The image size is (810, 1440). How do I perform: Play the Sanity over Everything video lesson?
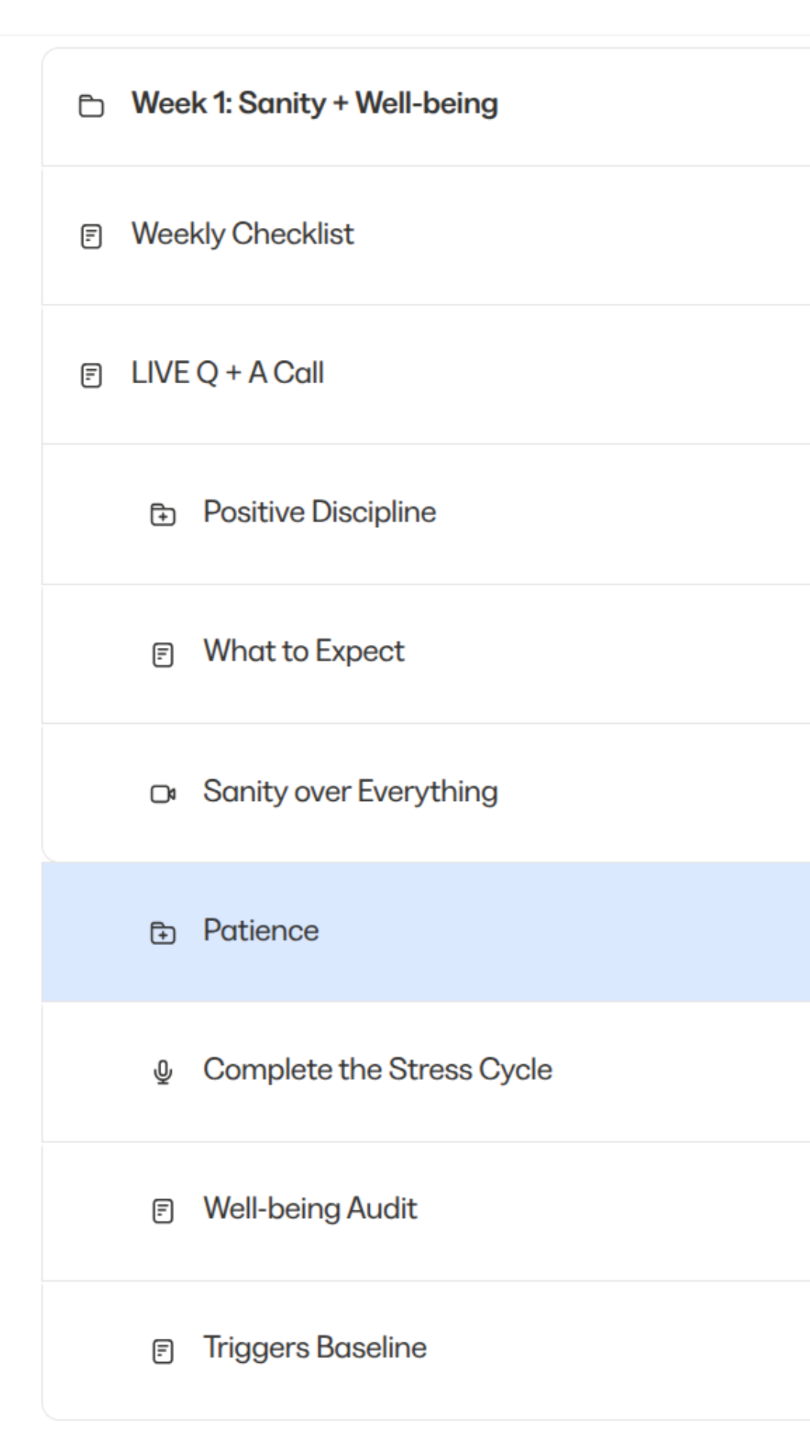click(350, 791)
